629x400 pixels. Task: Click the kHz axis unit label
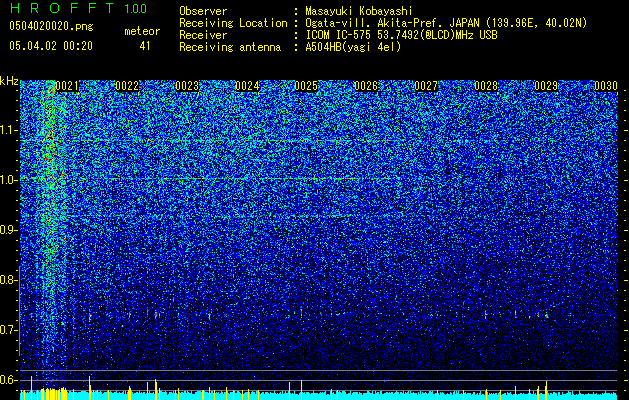(9, 81)
